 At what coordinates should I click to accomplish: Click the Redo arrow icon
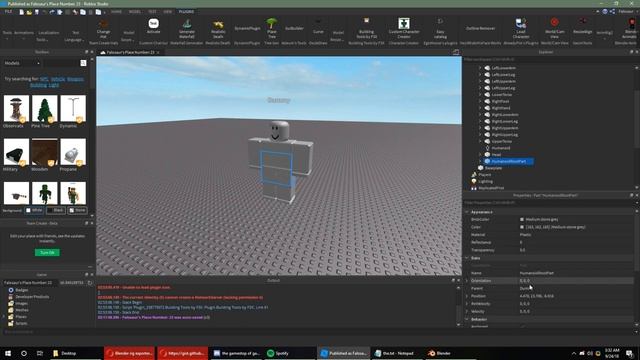coord(52,12)
